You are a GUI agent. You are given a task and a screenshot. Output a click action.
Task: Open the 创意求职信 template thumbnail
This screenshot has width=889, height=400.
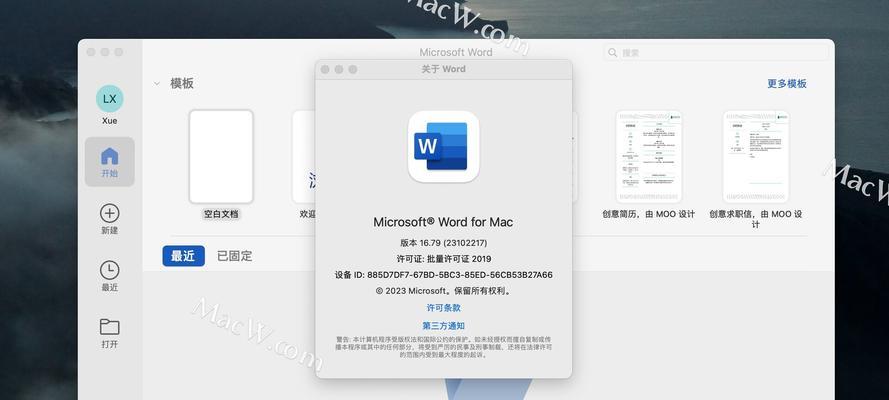(x=756, y=157)
